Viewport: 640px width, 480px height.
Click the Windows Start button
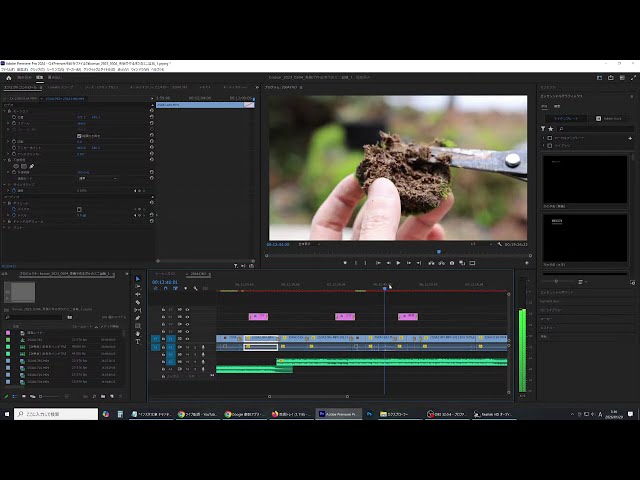click(7, 414)
